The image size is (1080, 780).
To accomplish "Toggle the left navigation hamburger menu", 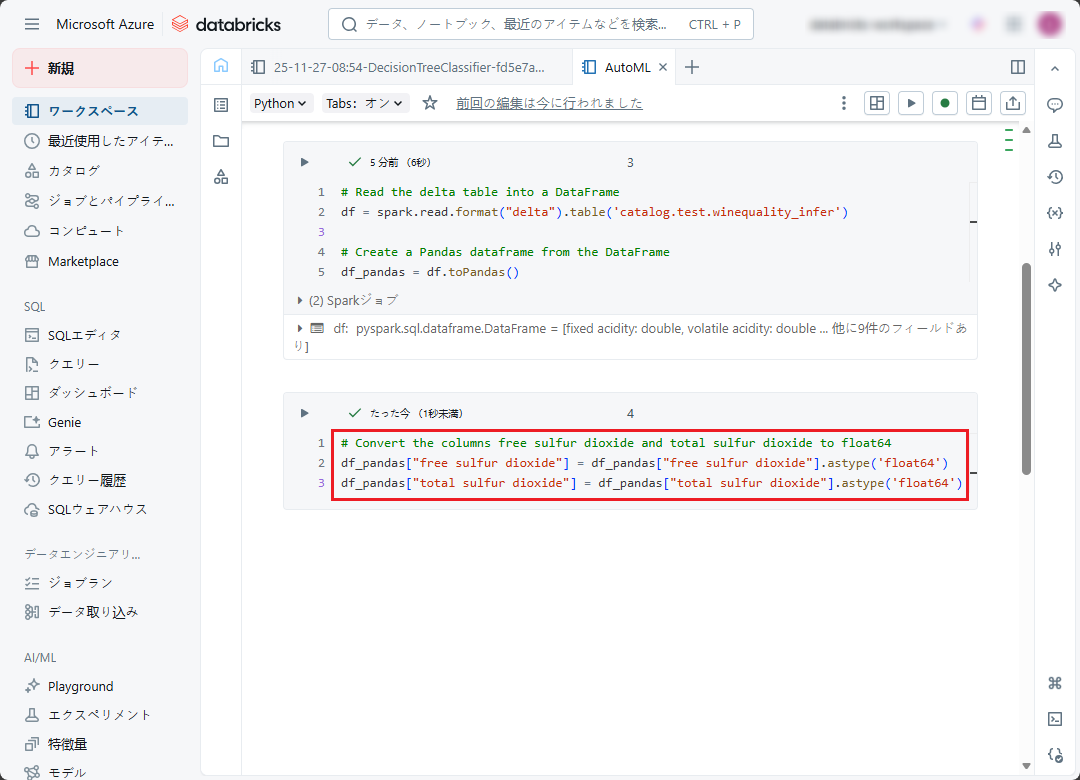I will 32,24.
